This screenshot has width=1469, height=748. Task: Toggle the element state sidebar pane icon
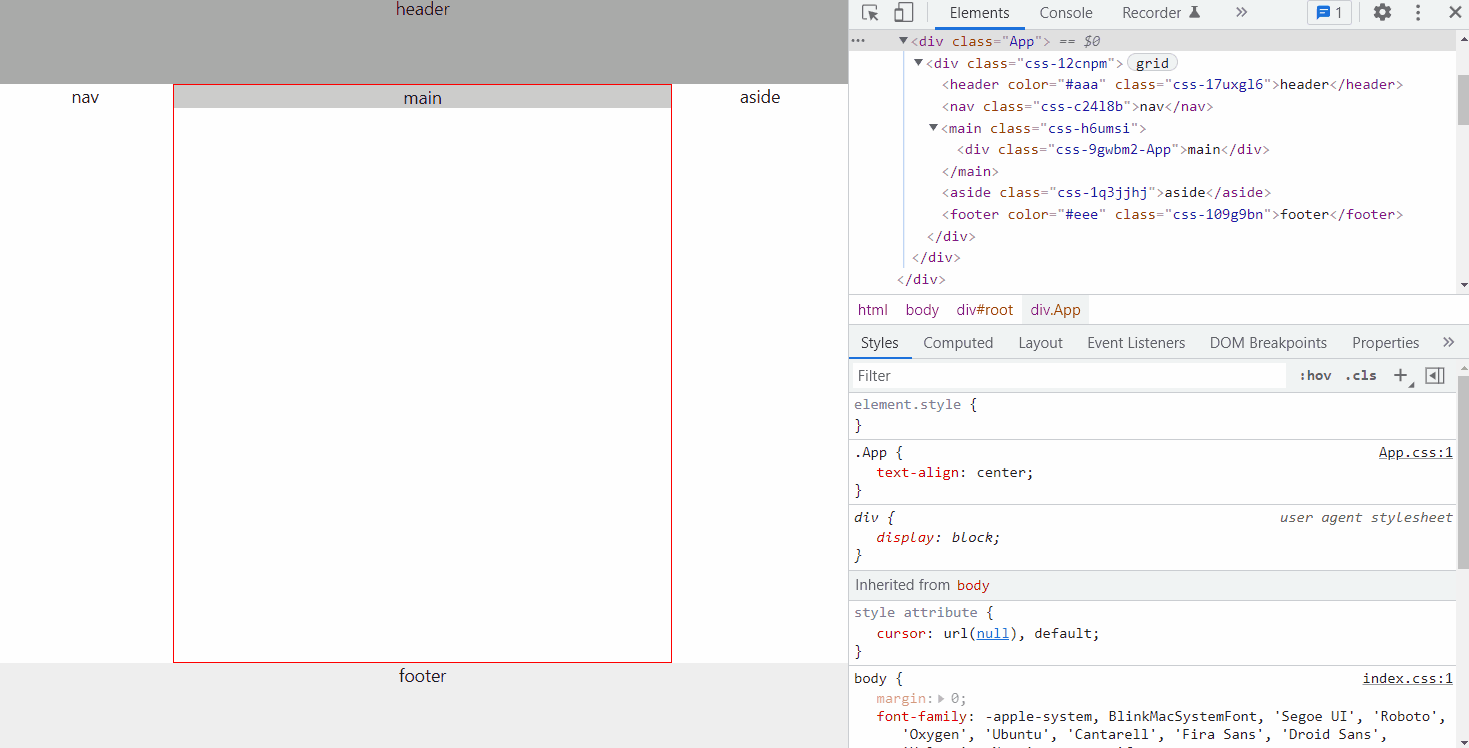point(1434,375)
